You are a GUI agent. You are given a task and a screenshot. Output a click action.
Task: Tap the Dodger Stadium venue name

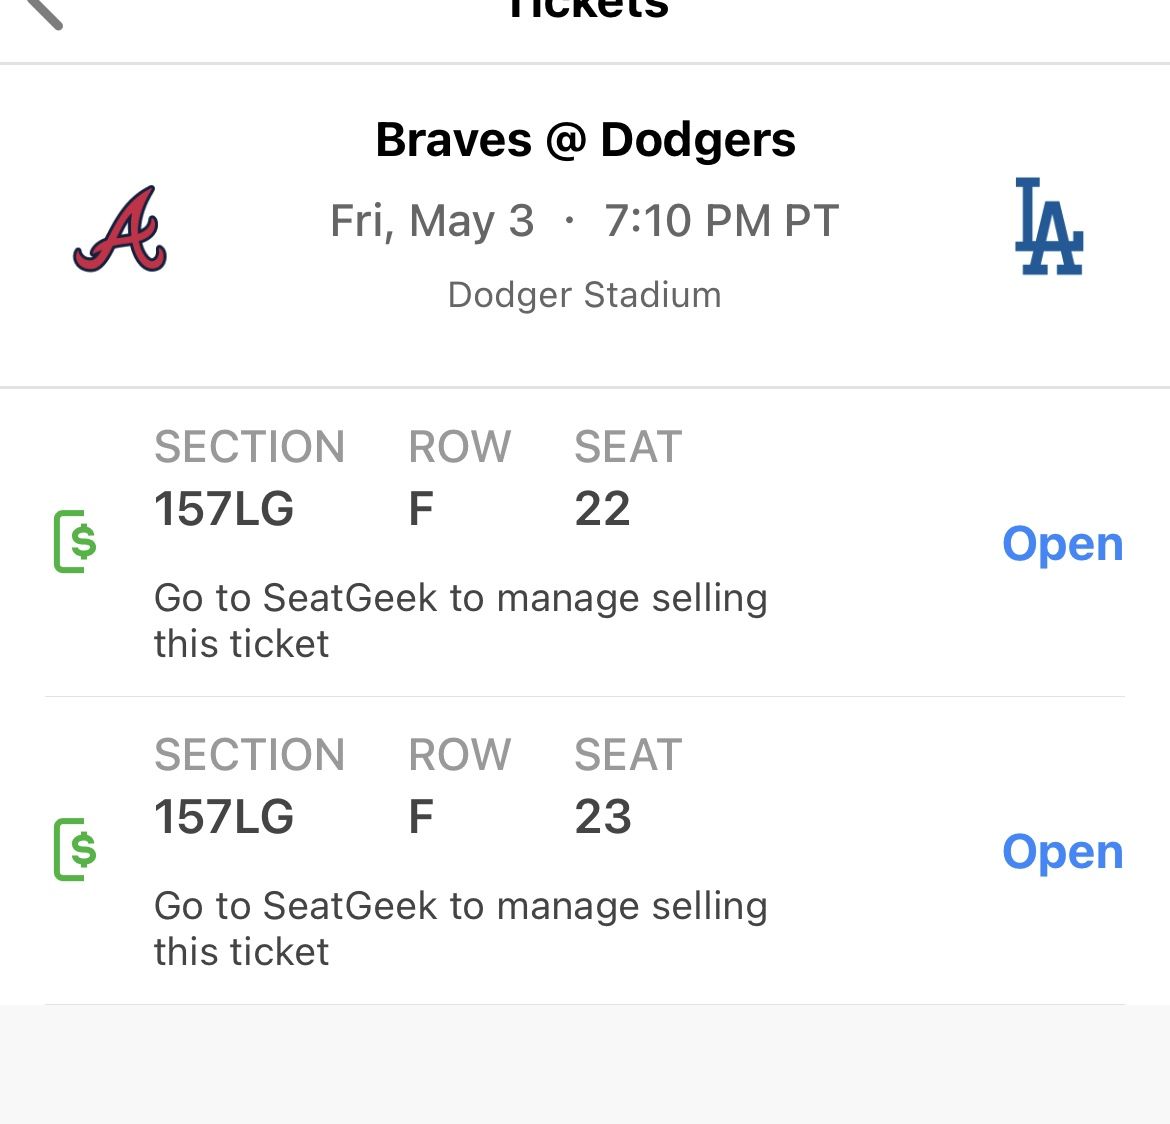point(584,295)
